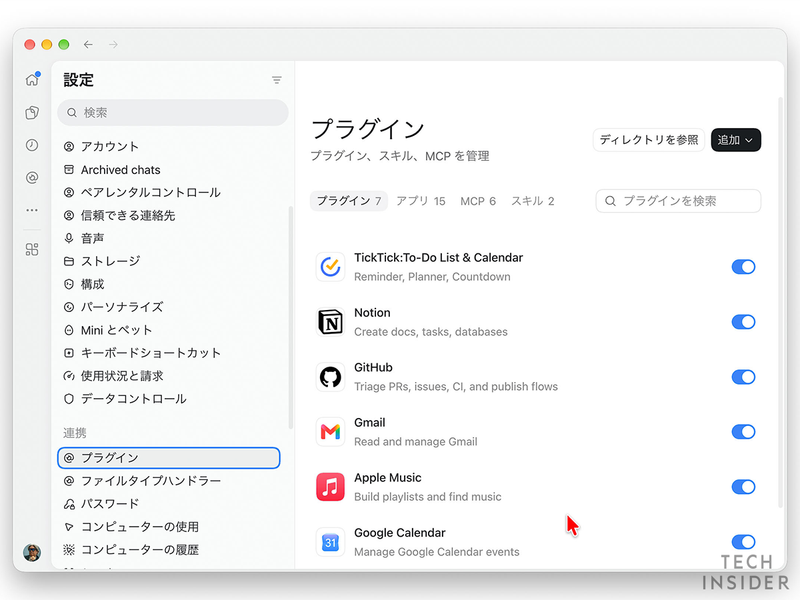Click the grid widgets icon in rail

[32, 249]
